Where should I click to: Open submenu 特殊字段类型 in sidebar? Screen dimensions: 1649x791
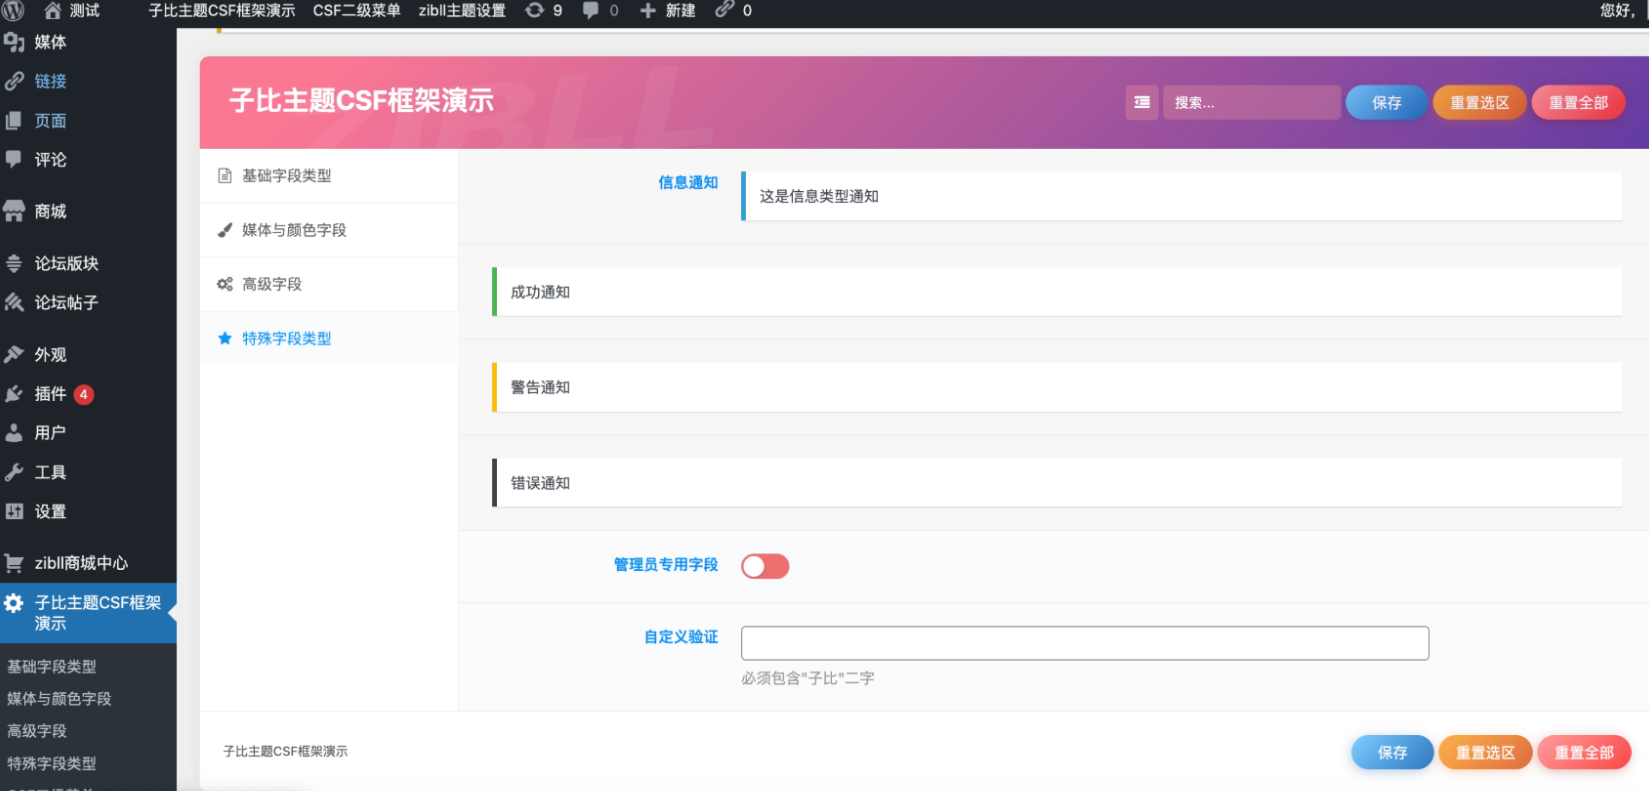pos(52,763)
